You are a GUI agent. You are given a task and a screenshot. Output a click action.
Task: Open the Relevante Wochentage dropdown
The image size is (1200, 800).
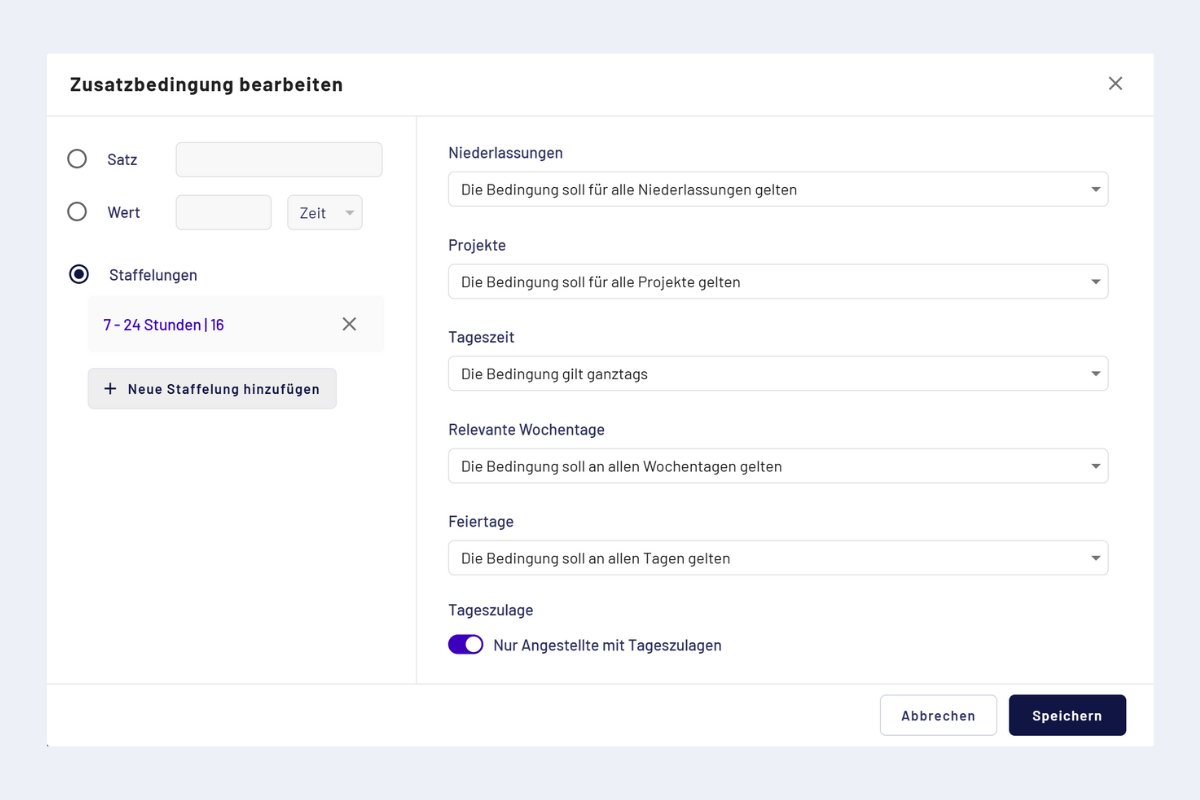tap(777, 466)
